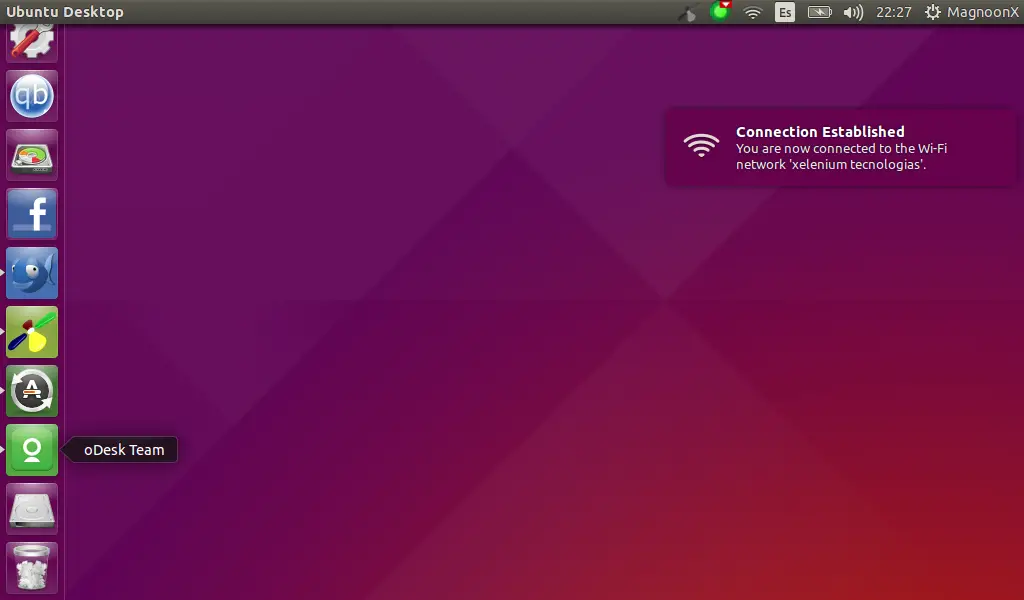Click the Connection Established notification bubble
This screenshot has height=600, width=1024.
(x=840, y=147)
